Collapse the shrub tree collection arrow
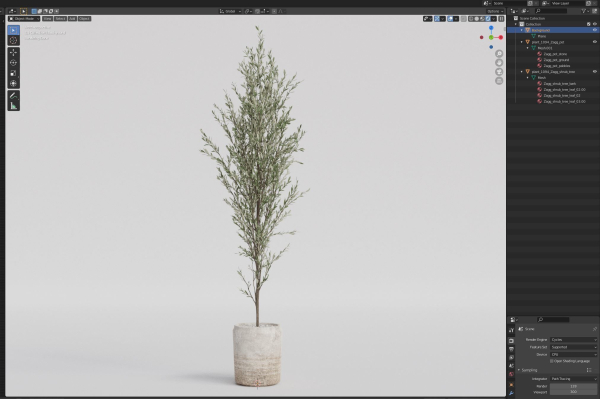Screen dimensions: 600x399 tap(522, 72)
